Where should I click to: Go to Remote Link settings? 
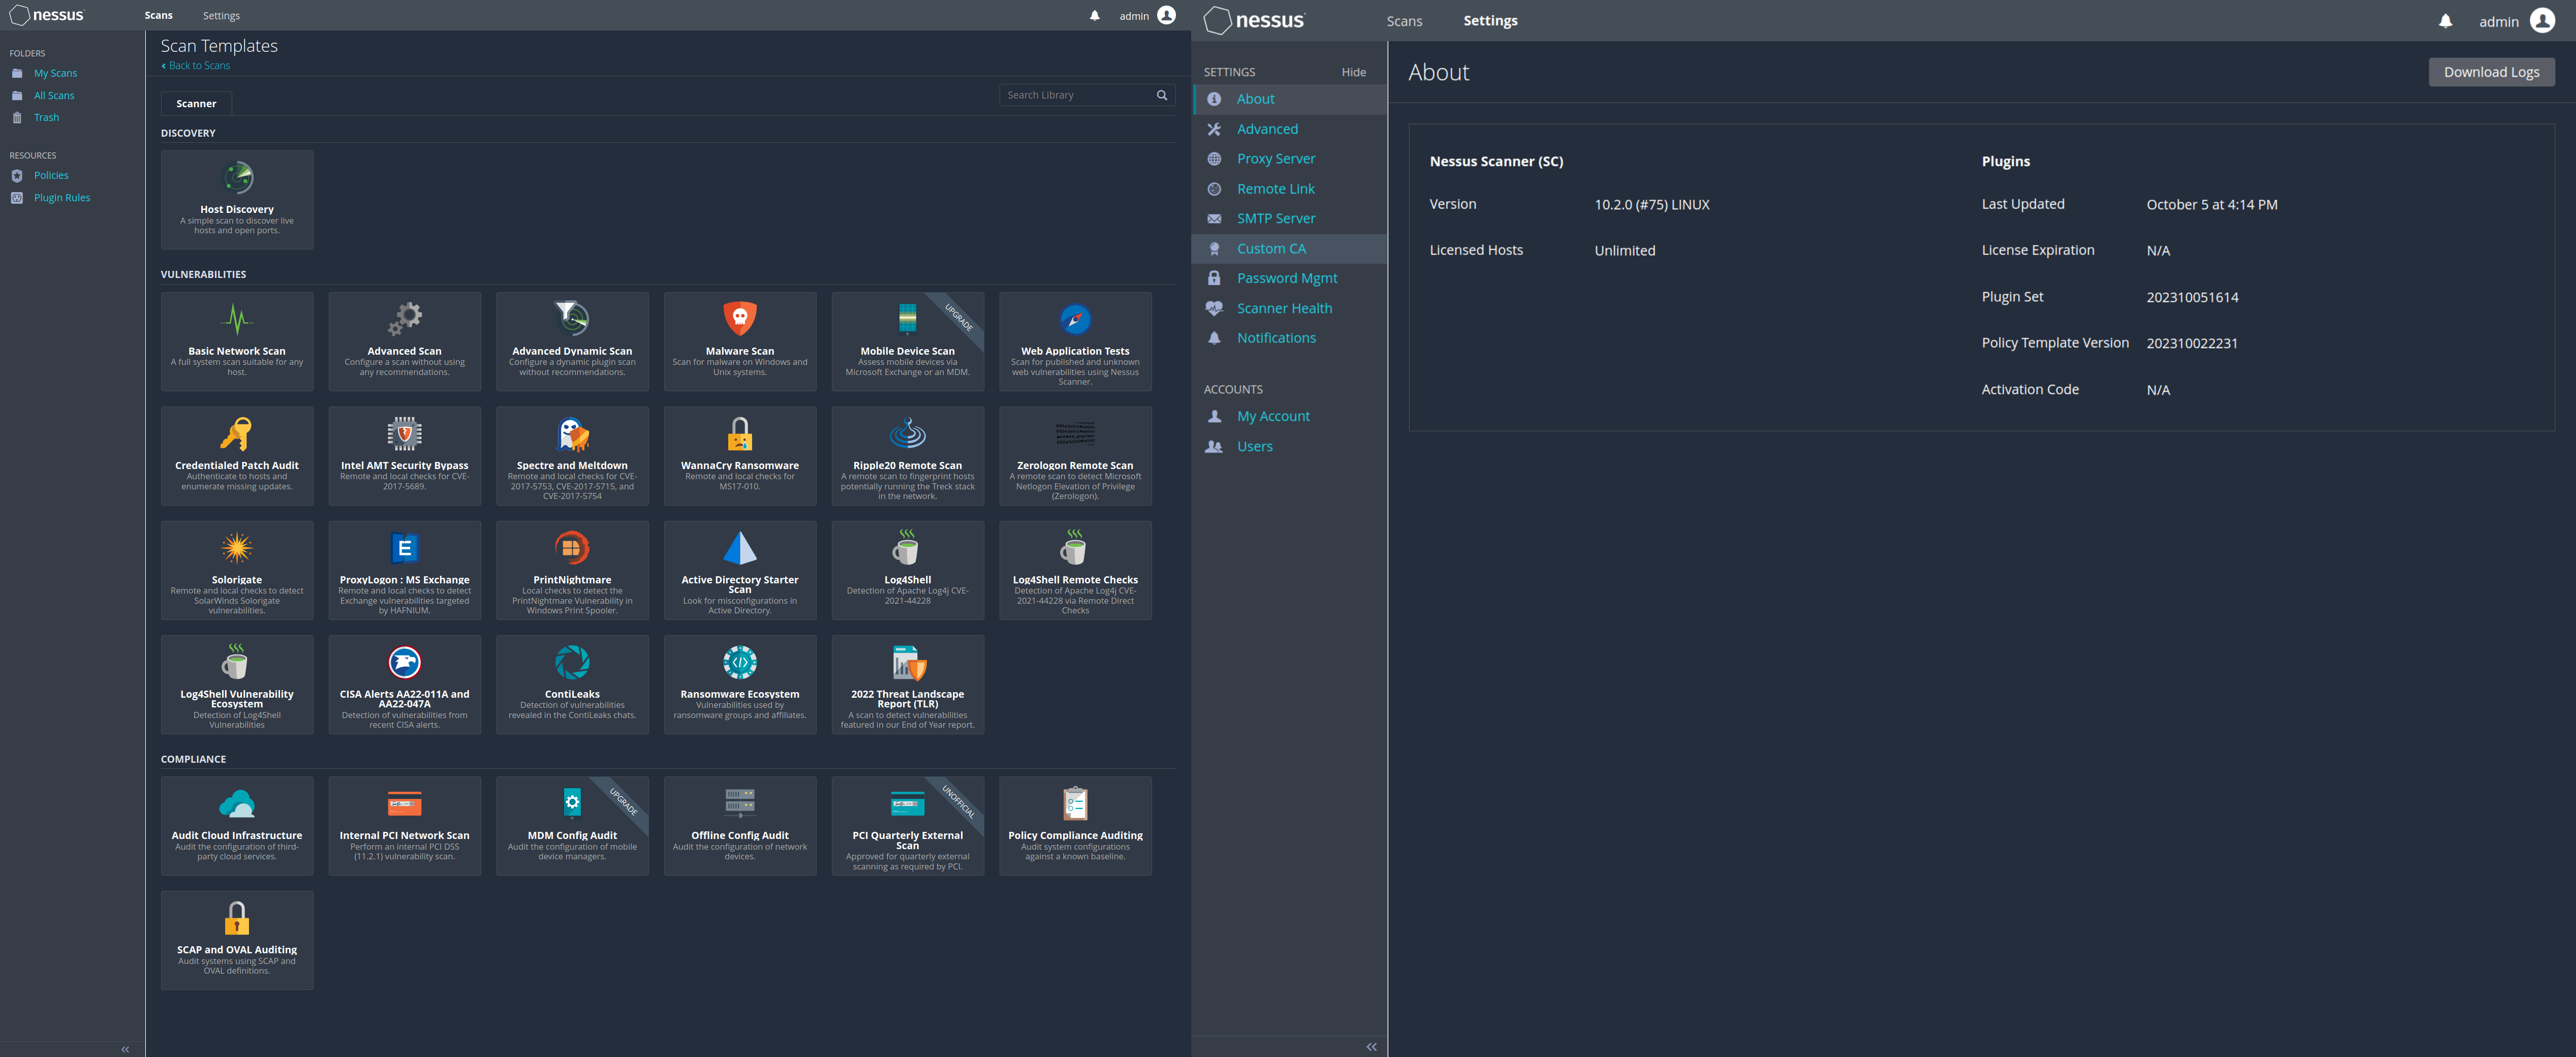click(1289, 189)
